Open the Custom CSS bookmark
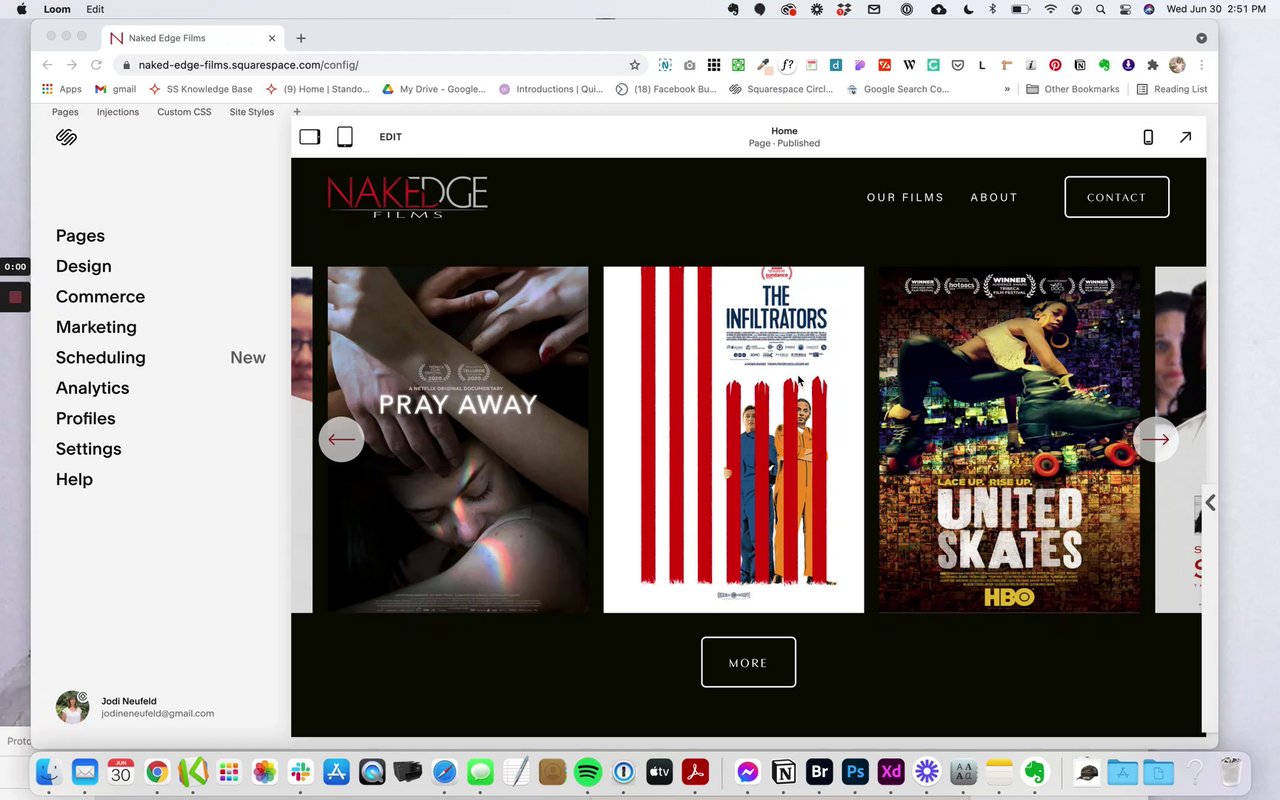Image resolution: width=1280 pixels, height=800 pixels. coord(184,112)
